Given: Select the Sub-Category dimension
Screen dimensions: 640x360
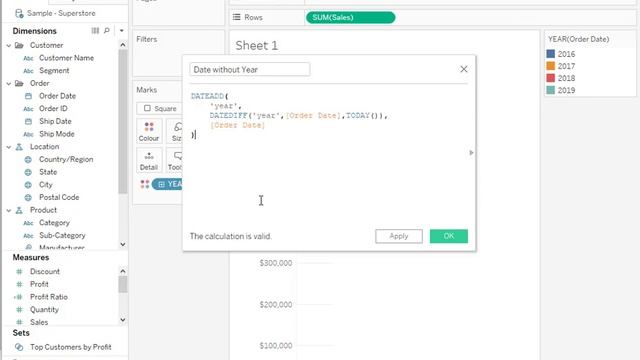Looking at the screenshot, I should coord(62,236).
